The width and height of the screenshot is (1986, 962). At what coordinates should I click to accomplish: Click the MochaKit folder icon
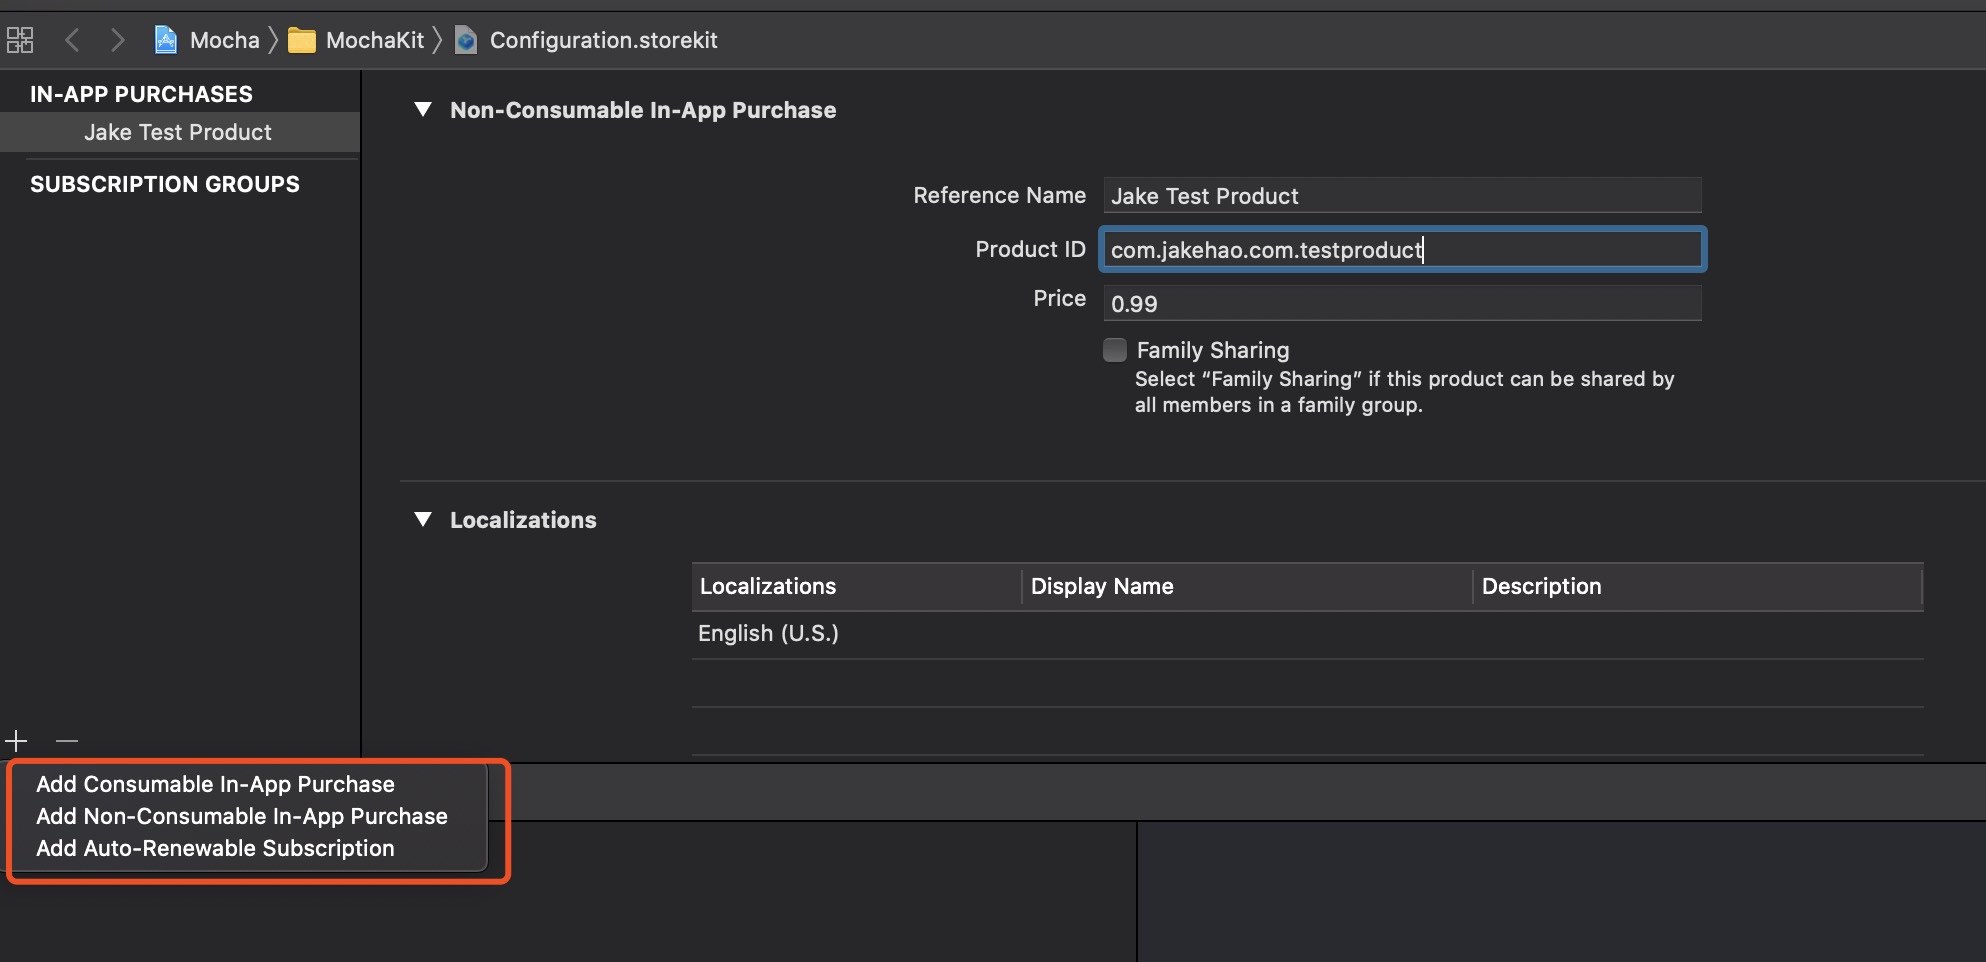pyautogui.click(x=302, y=40)
